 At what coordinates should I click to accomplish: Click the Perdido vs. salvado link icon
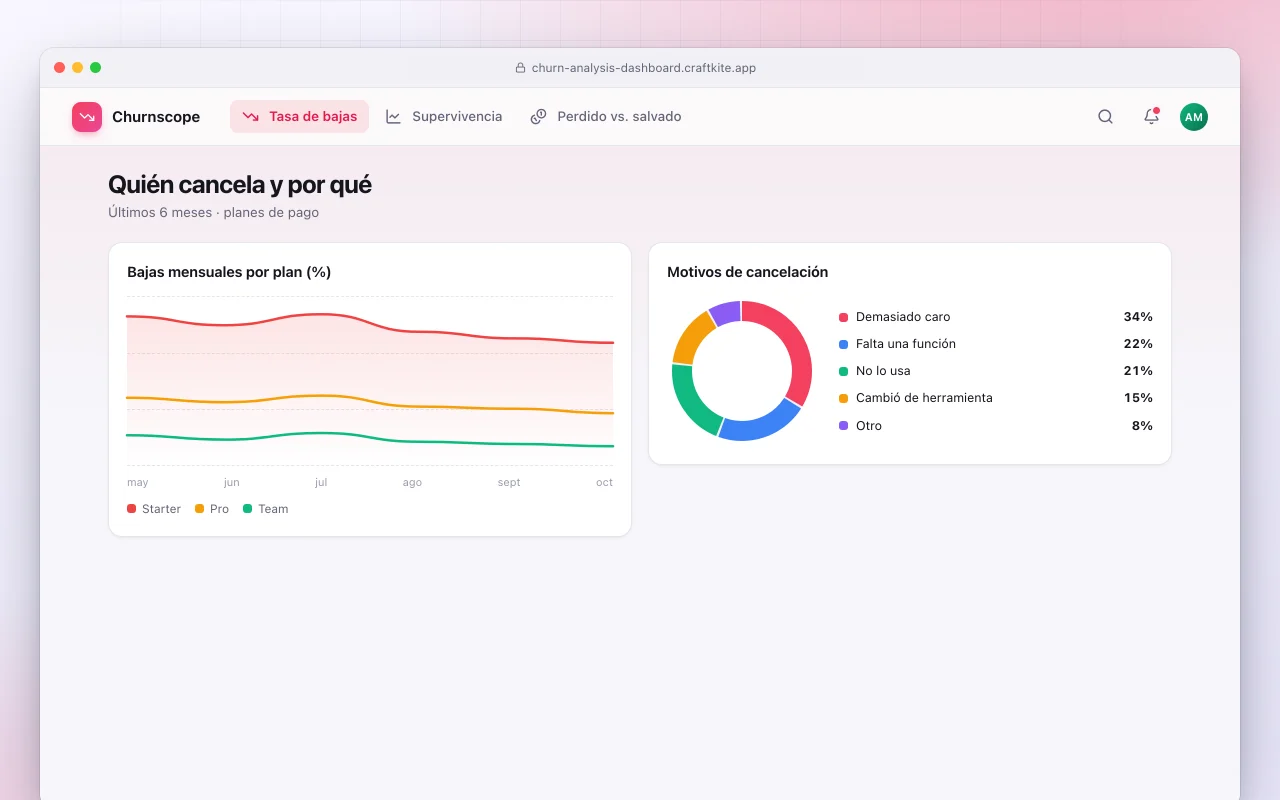pyautogui.click(x=538, y=117)
